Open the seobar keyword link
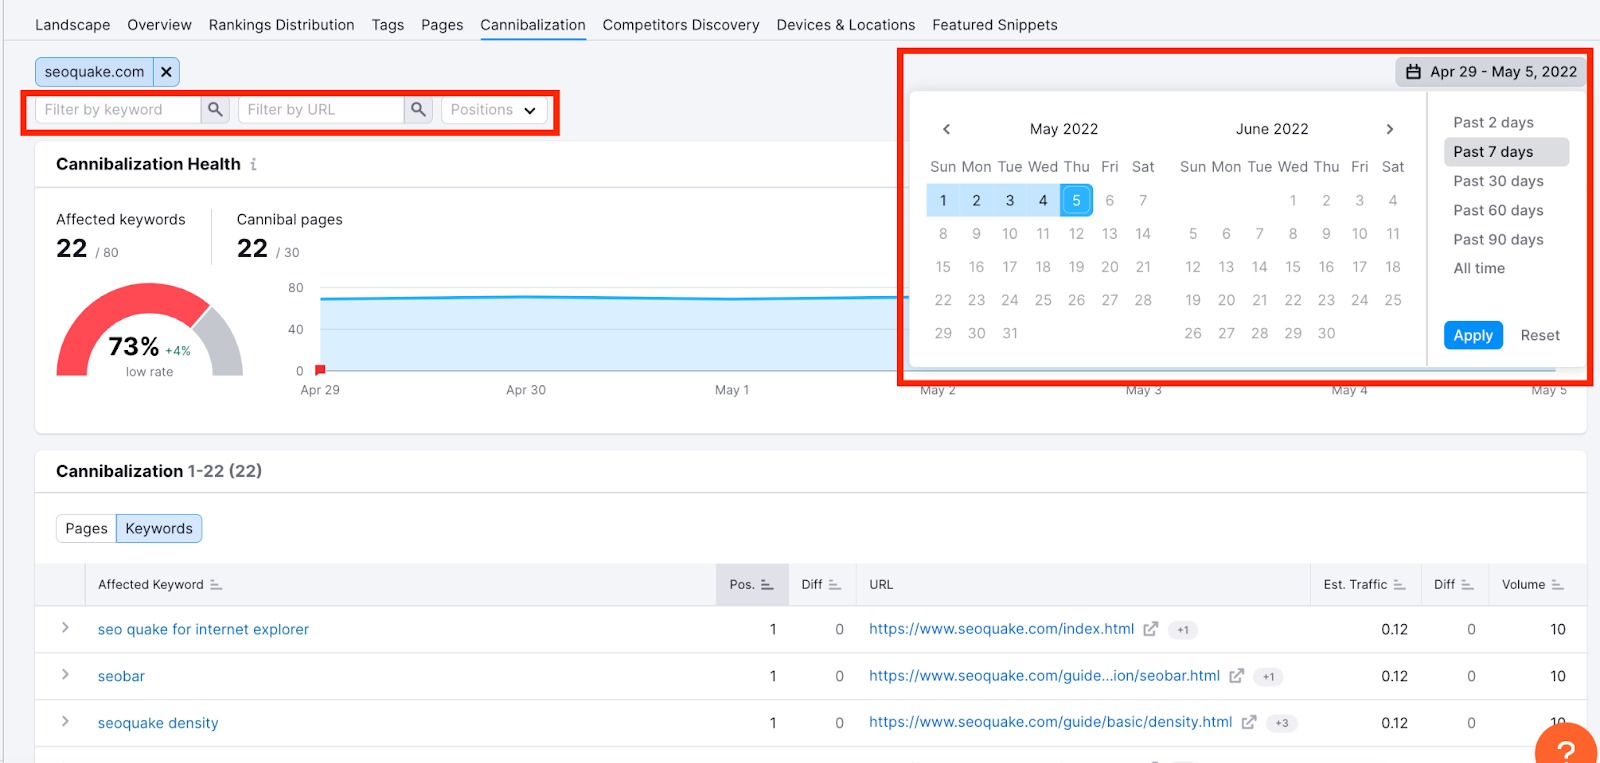1600x763 pixels. 121,676
